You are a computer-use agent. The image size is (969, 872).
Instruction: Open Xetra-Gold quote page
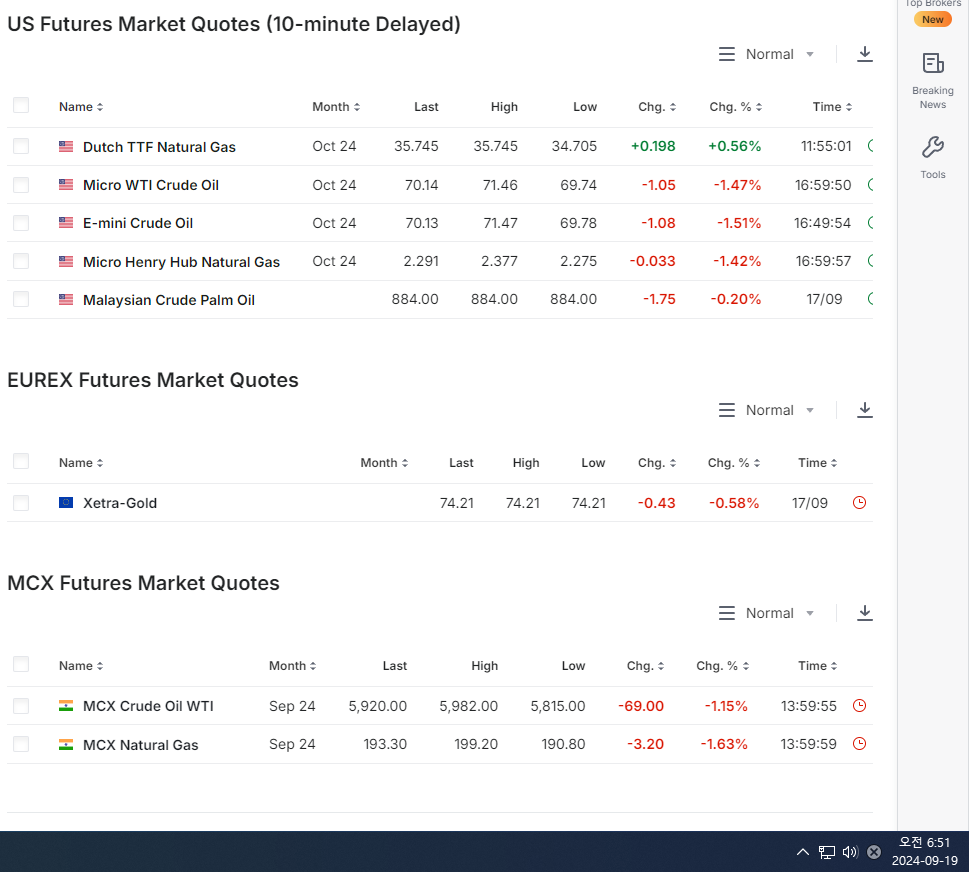[120, 503]
